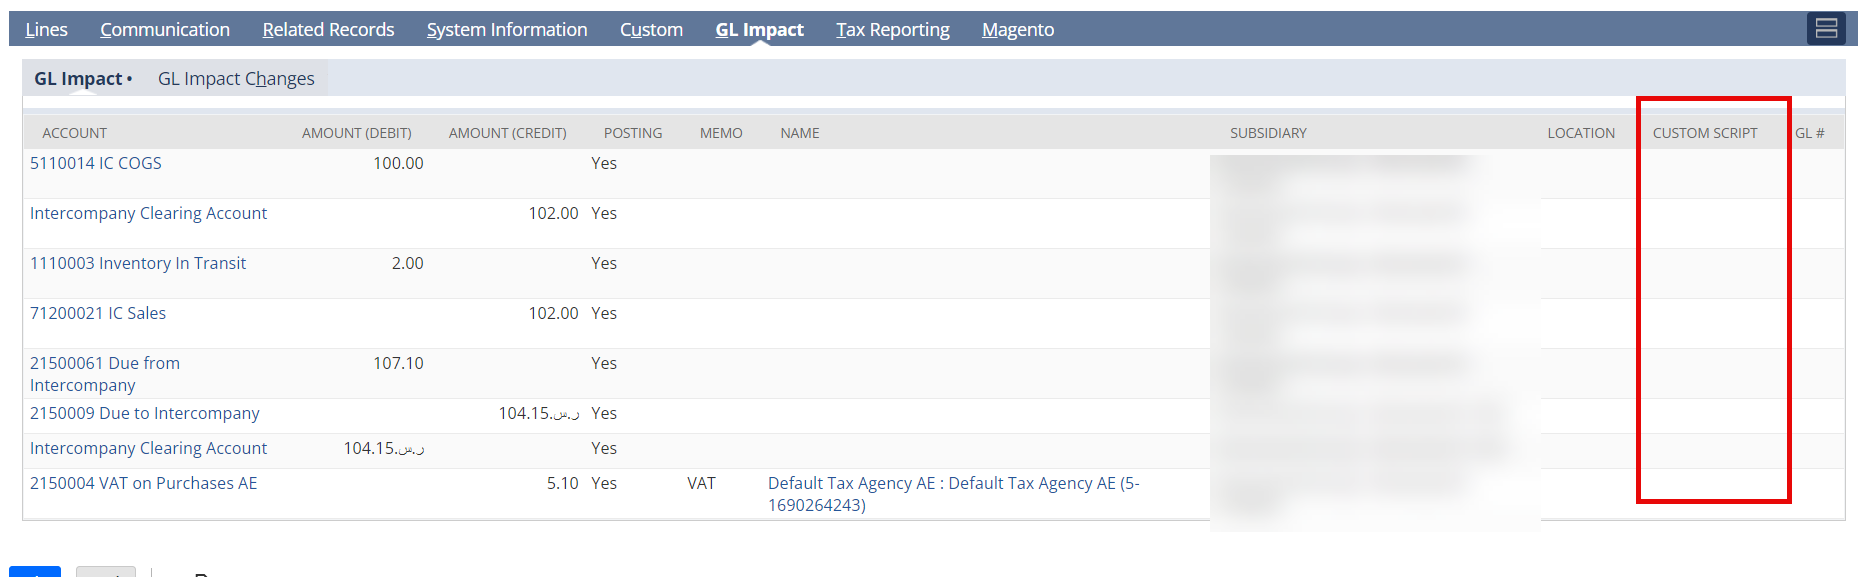
Task: Select the System Information tab
Action: [507, 30]
